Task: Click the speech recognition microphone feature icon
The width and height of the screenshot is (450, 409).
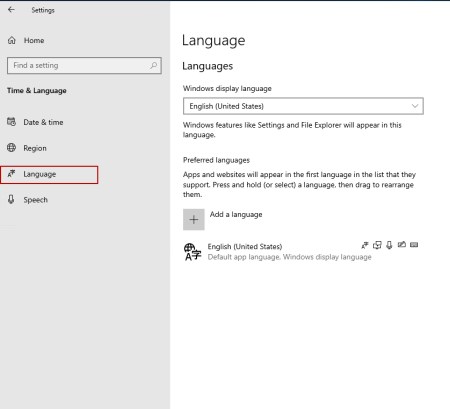Action: click(x=389, y=245)
